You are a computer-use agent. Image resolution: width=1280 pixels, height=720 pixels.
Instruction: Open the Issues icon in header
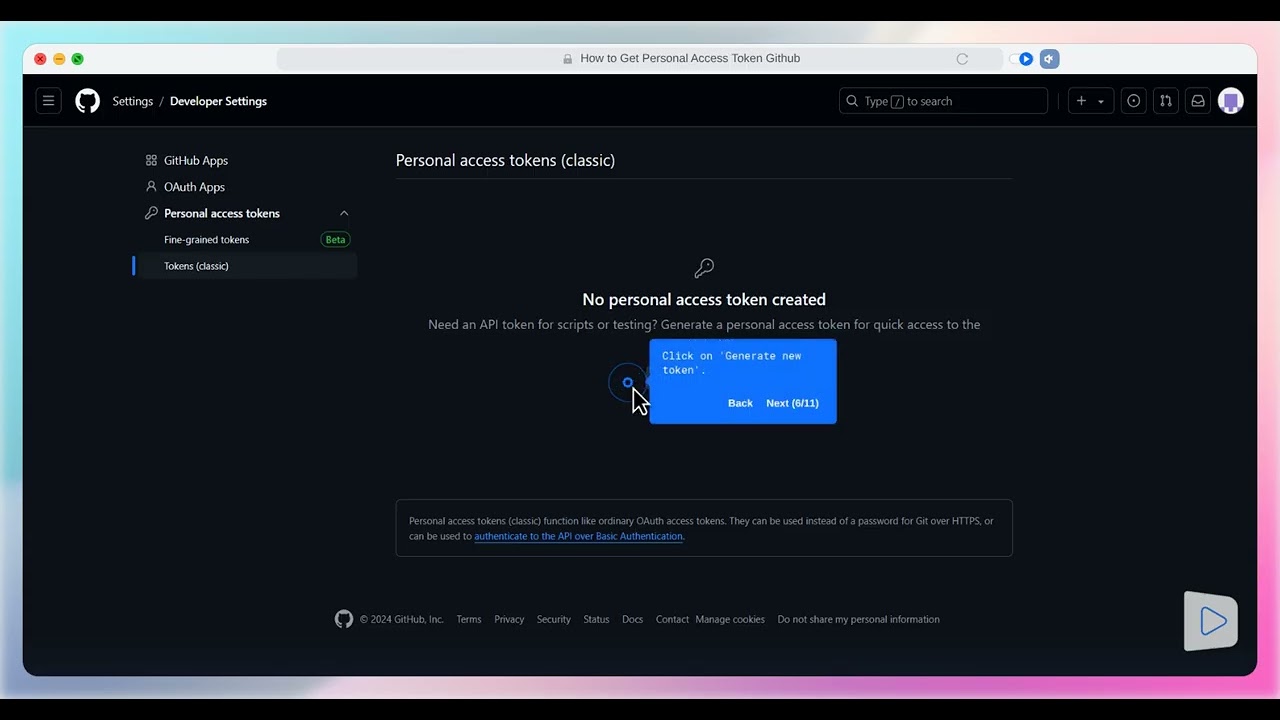pyautogui.click(x=1133, y=101)
